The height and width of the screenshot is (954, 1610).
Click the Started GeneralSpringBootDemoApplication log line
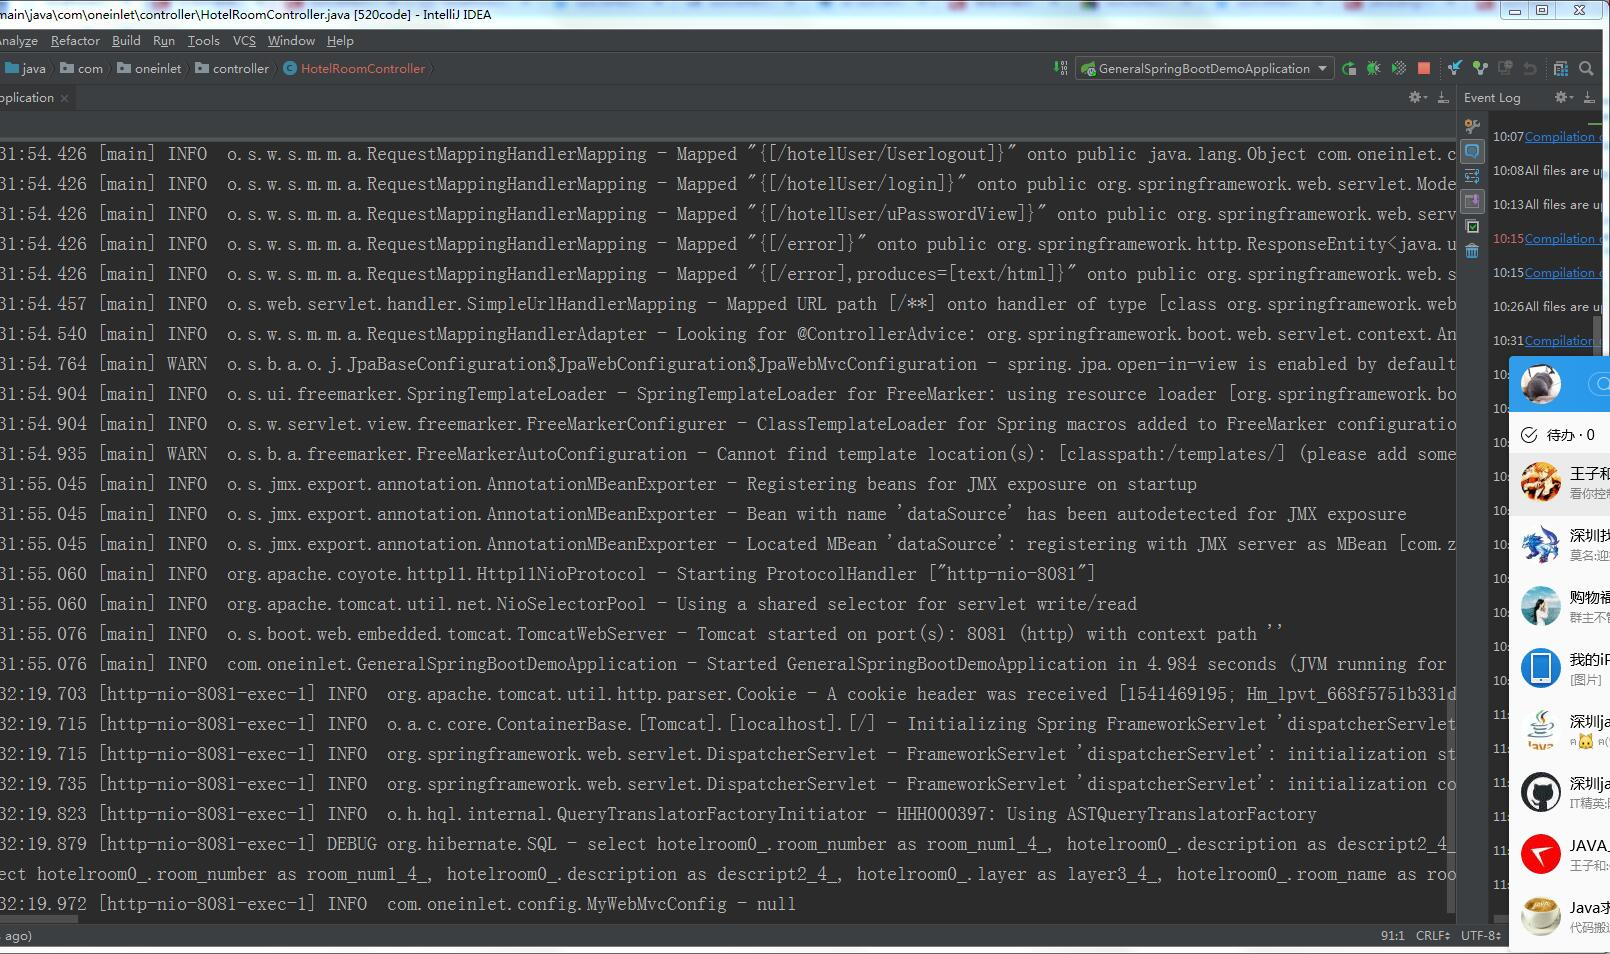(725, 664)
